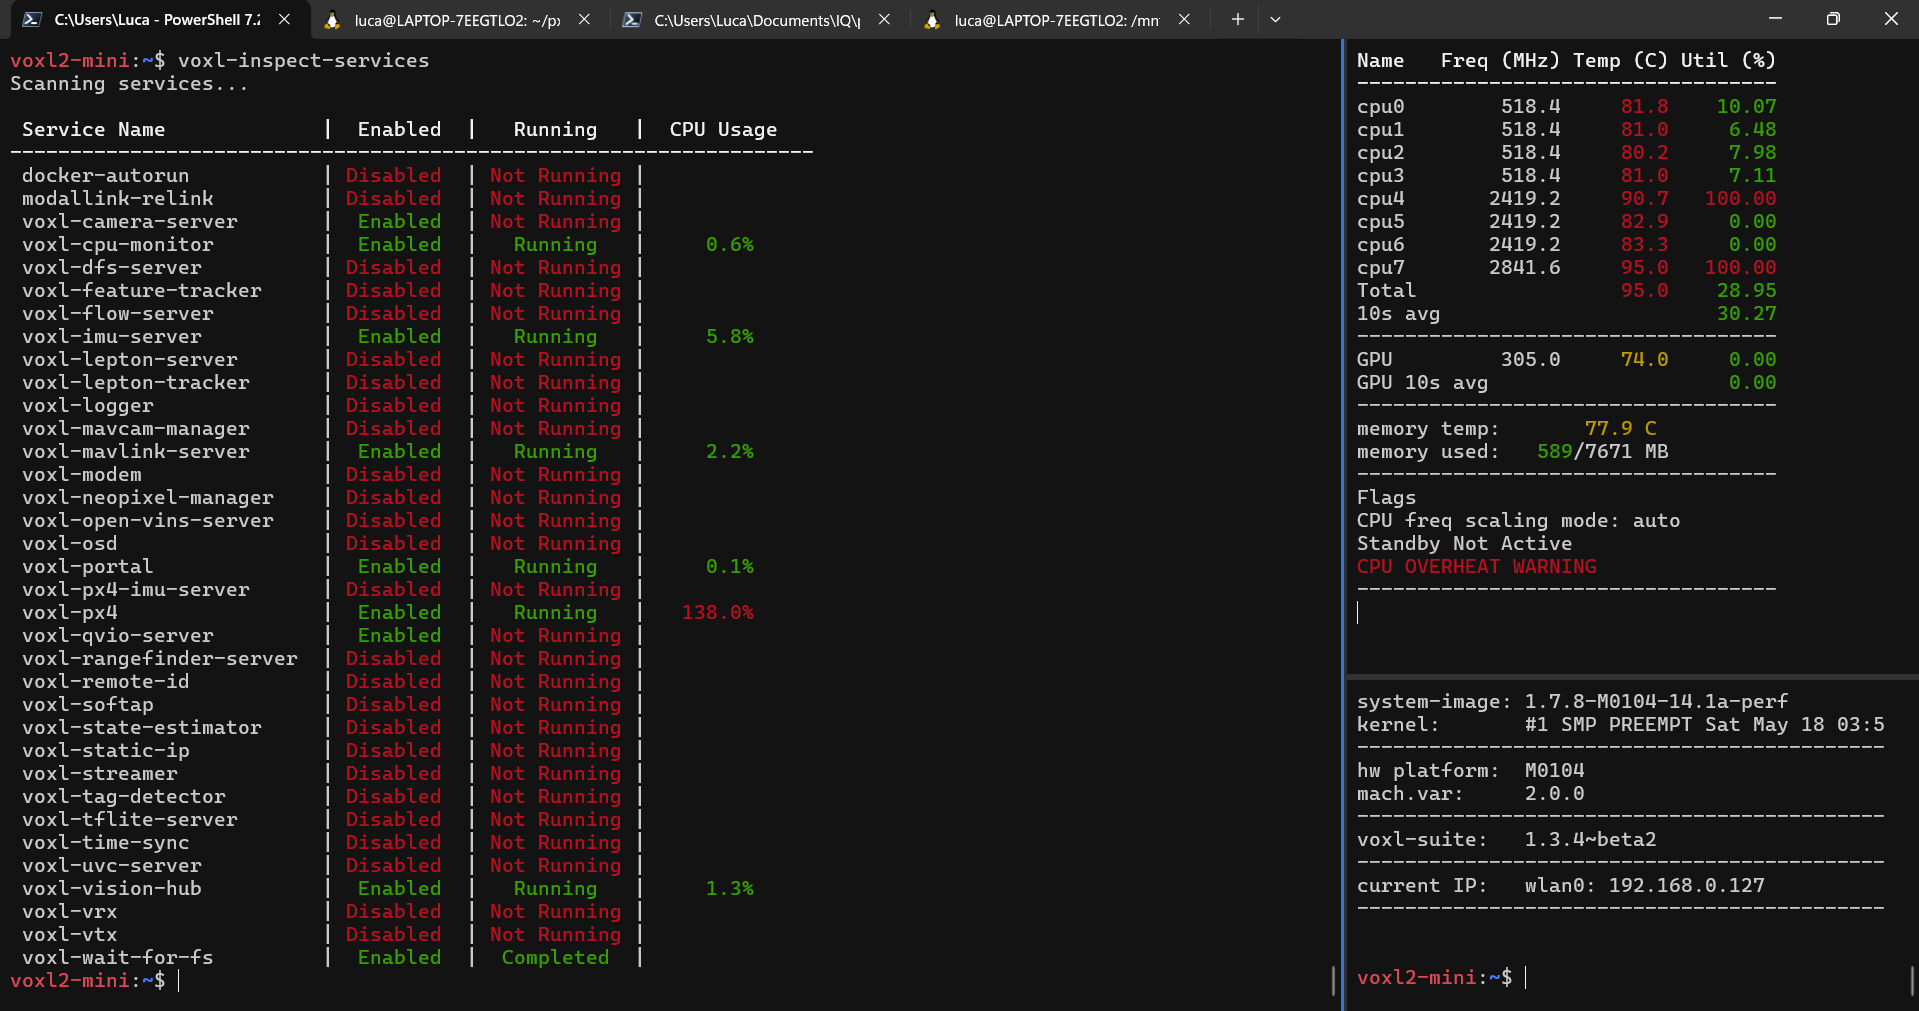
Task: Click the voxl-vision-hub service name
Action: pos(112,889)
